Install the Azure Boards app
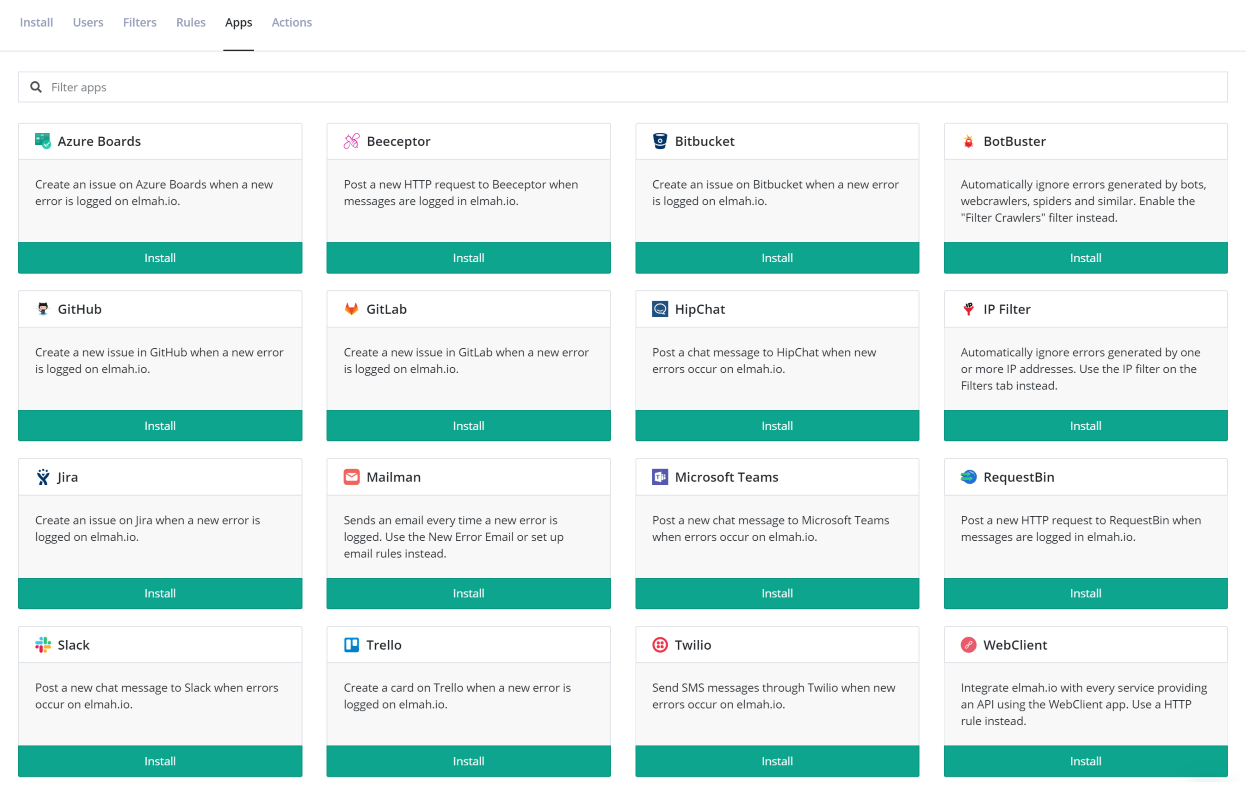Image resolution: width=1246 pixels, height=785 pixels. pos(160,257)
